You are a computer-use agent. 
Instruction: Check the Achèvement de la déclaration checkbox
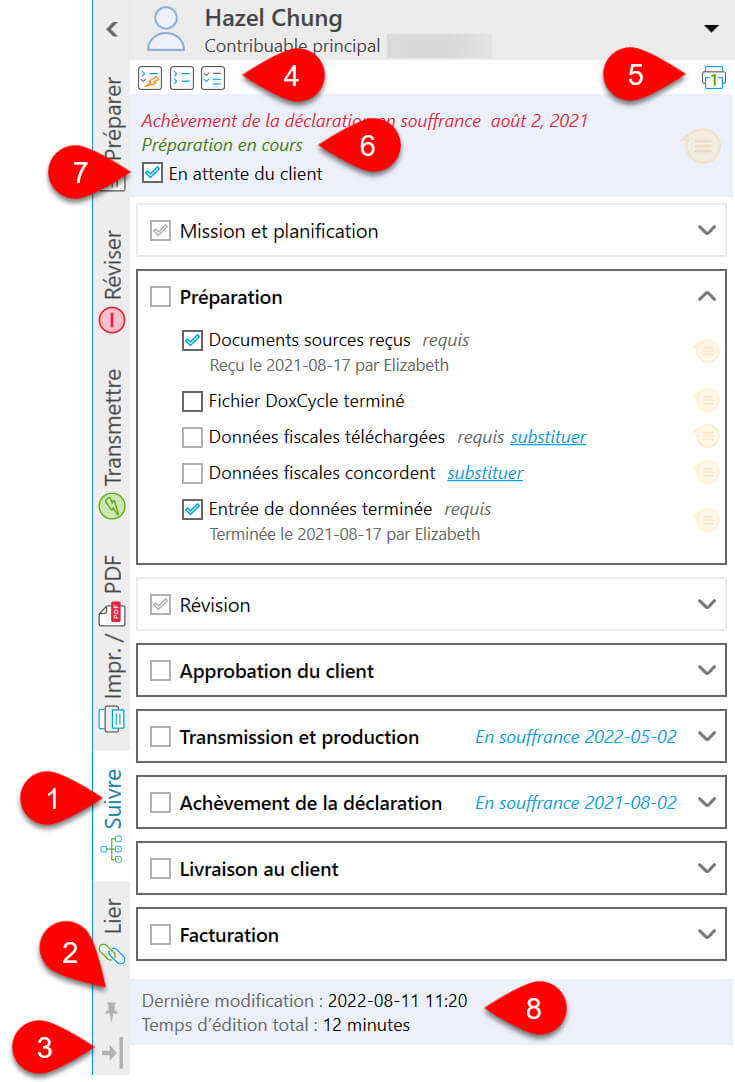pos(160,803)
